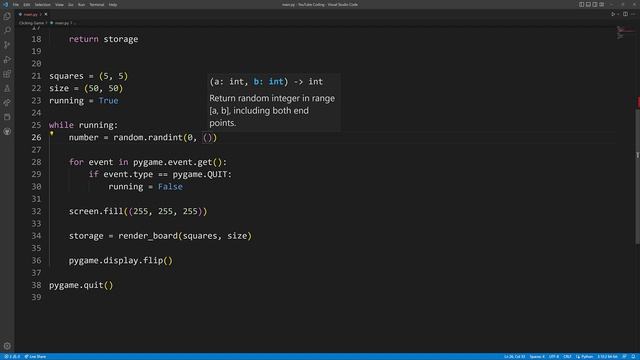Click 'random.randint' on line 26

pos(148,138)
